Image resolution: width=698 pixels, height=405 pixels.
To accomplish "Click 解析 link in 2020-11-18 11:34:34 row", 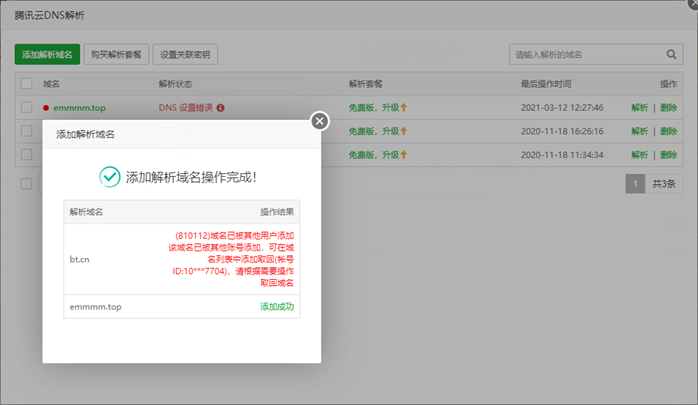I will pyautogui.click(x=640, y=154).
